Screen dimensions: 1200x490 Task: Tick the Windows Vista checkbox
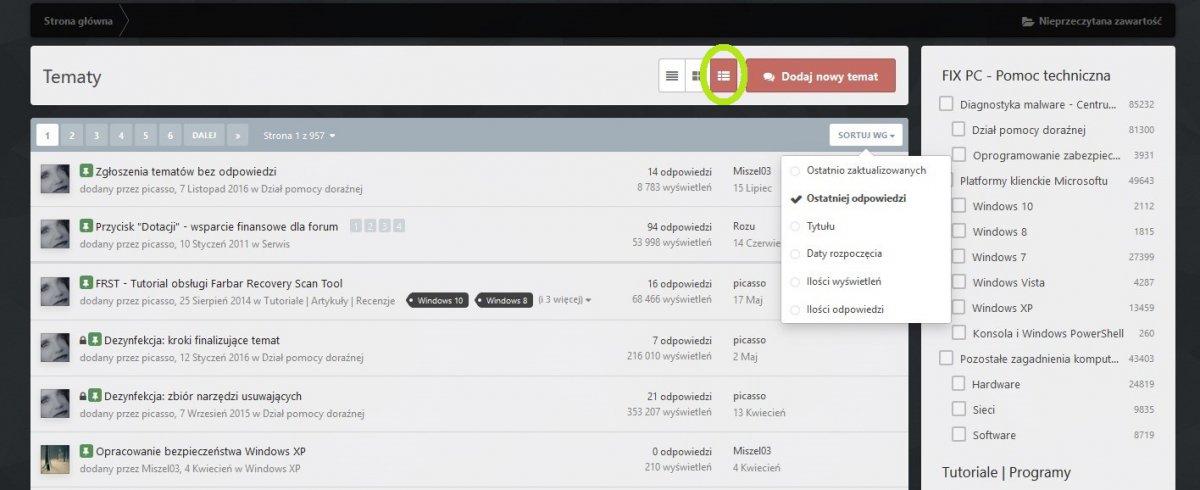click(958, 282)
